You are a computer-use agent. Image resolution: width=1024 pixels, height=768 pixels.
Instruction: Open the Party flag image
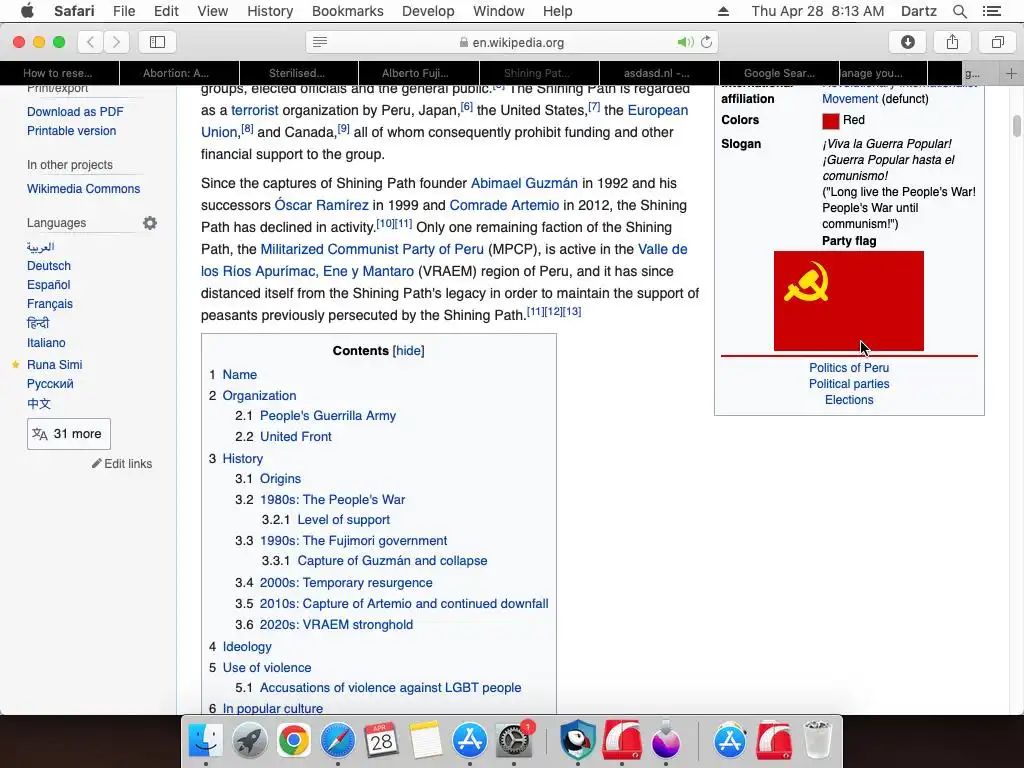849,301
